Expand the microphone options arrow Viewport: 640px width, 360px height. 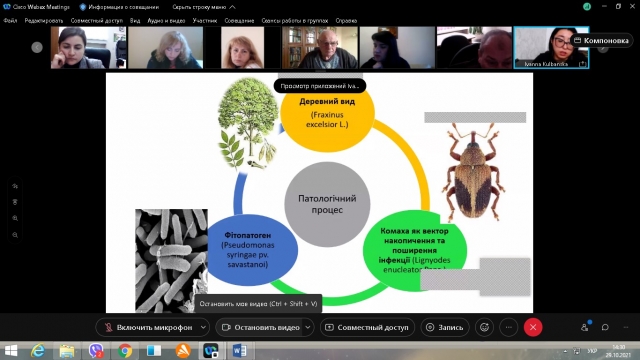pyautogui.click(x=203, y=327)
